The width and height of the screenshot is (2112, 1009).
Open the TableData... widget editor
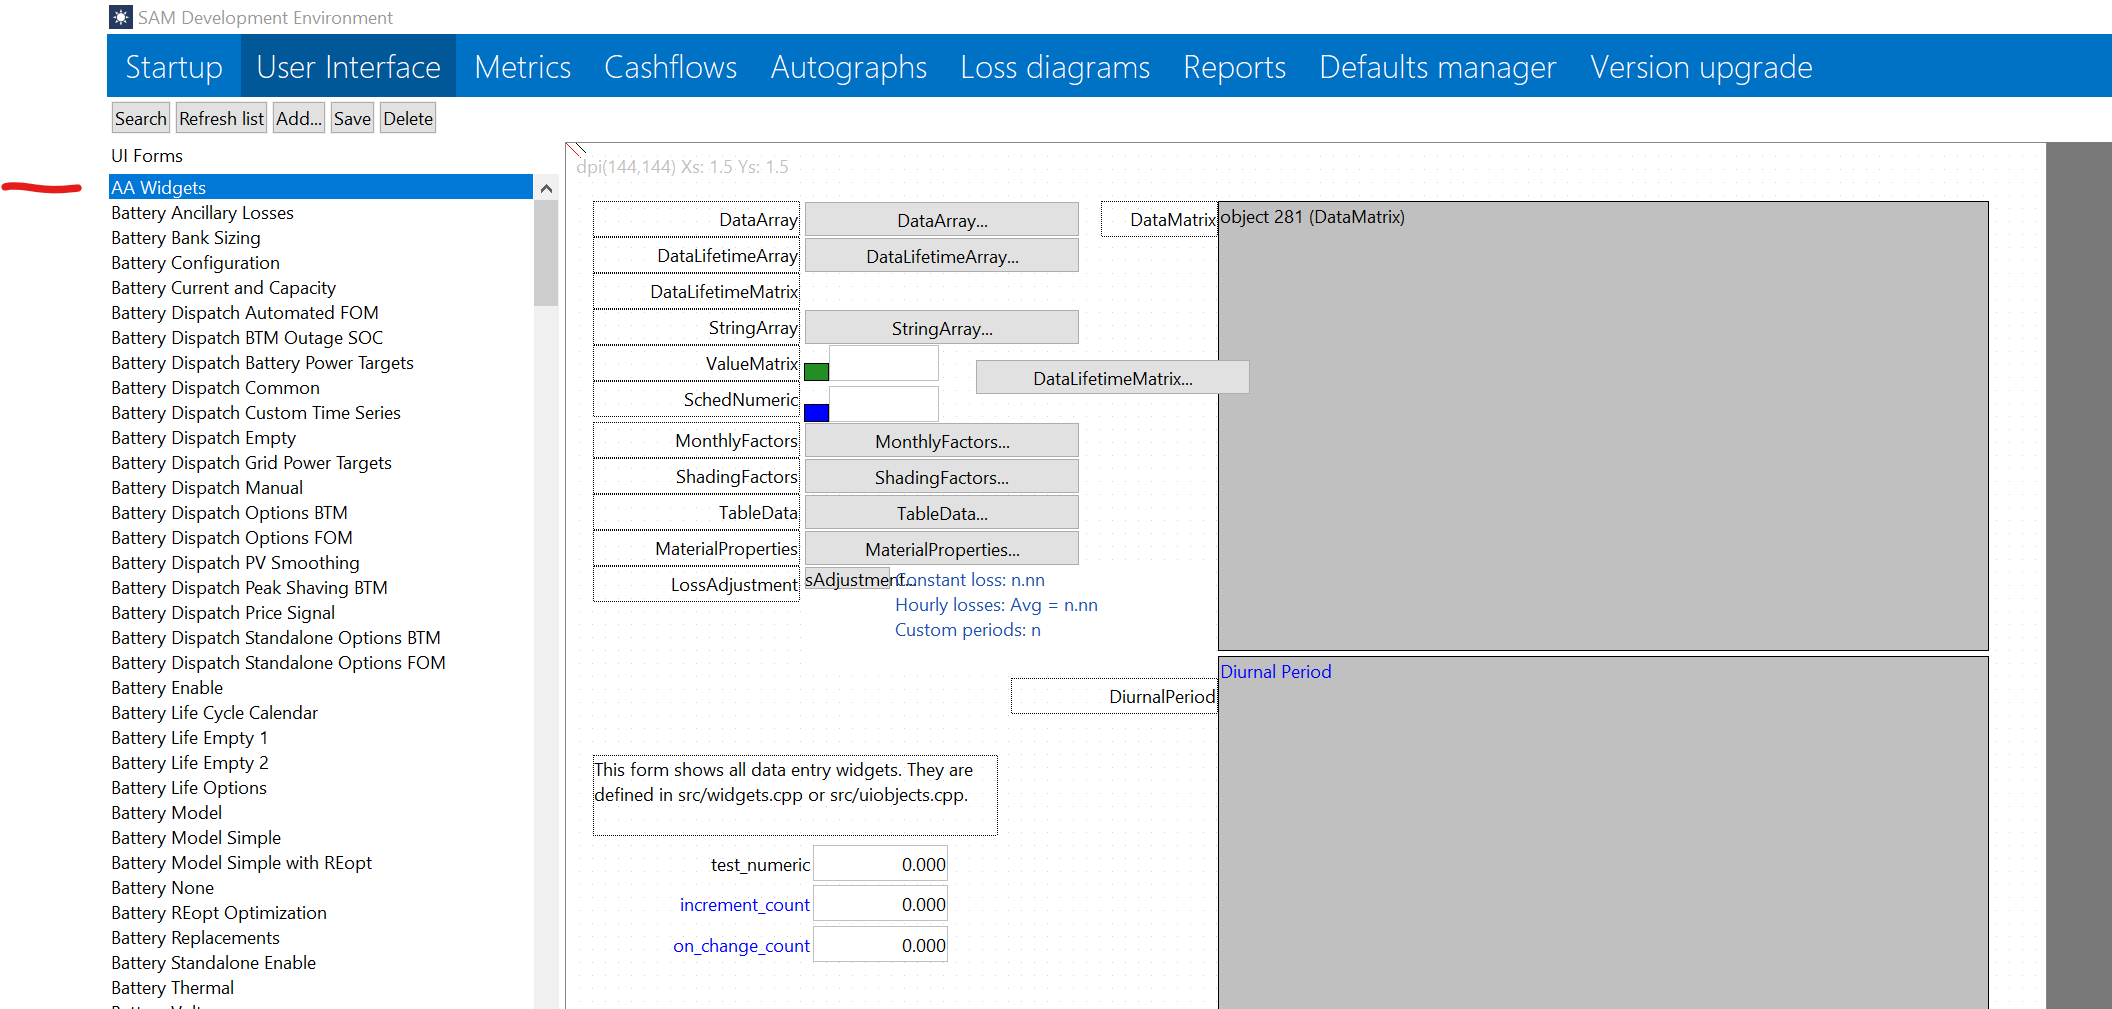[940, 512]
